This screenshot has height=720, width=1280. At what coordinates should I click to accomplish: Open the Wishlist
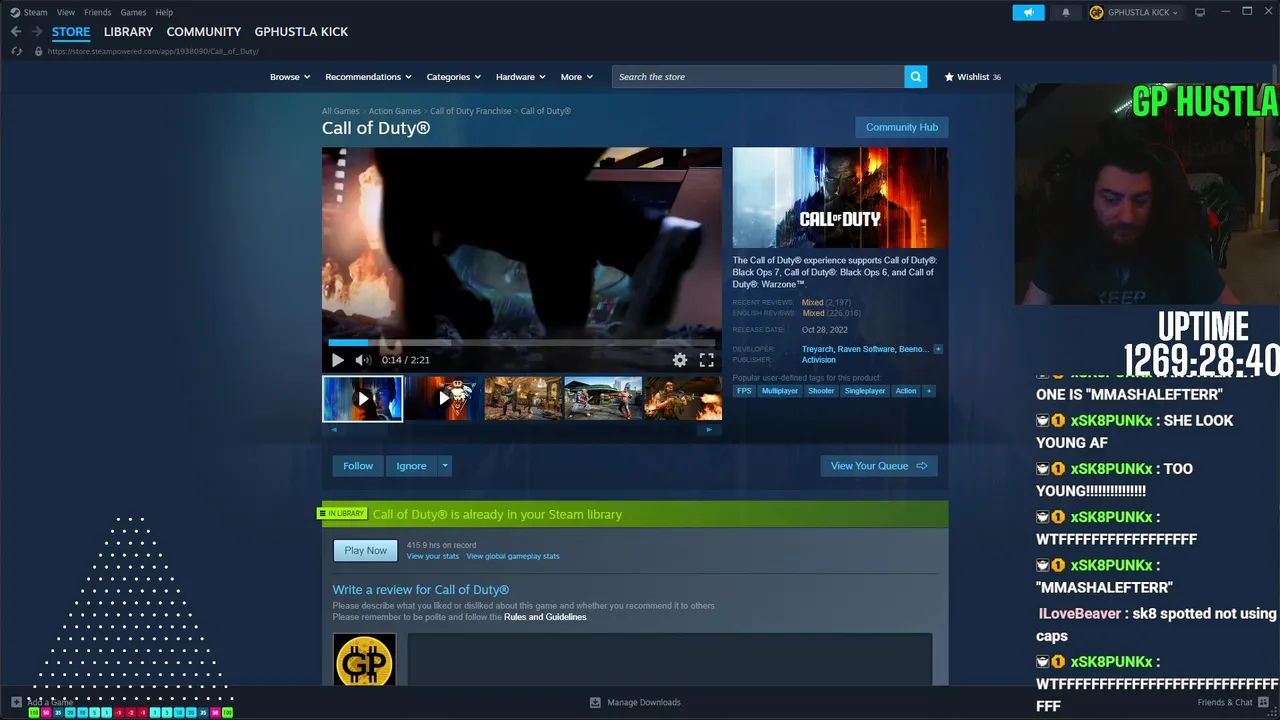(x=972, y=77)
